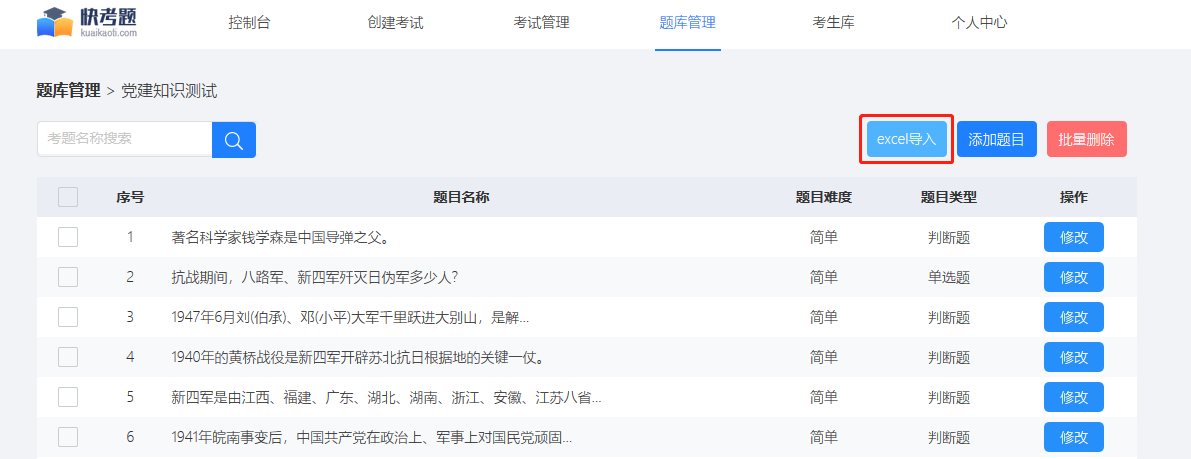The height and width of the screenshot is (459, 1191).
Task: Click question text starting 1940年的黄桥战役
Action: point(357,357)
